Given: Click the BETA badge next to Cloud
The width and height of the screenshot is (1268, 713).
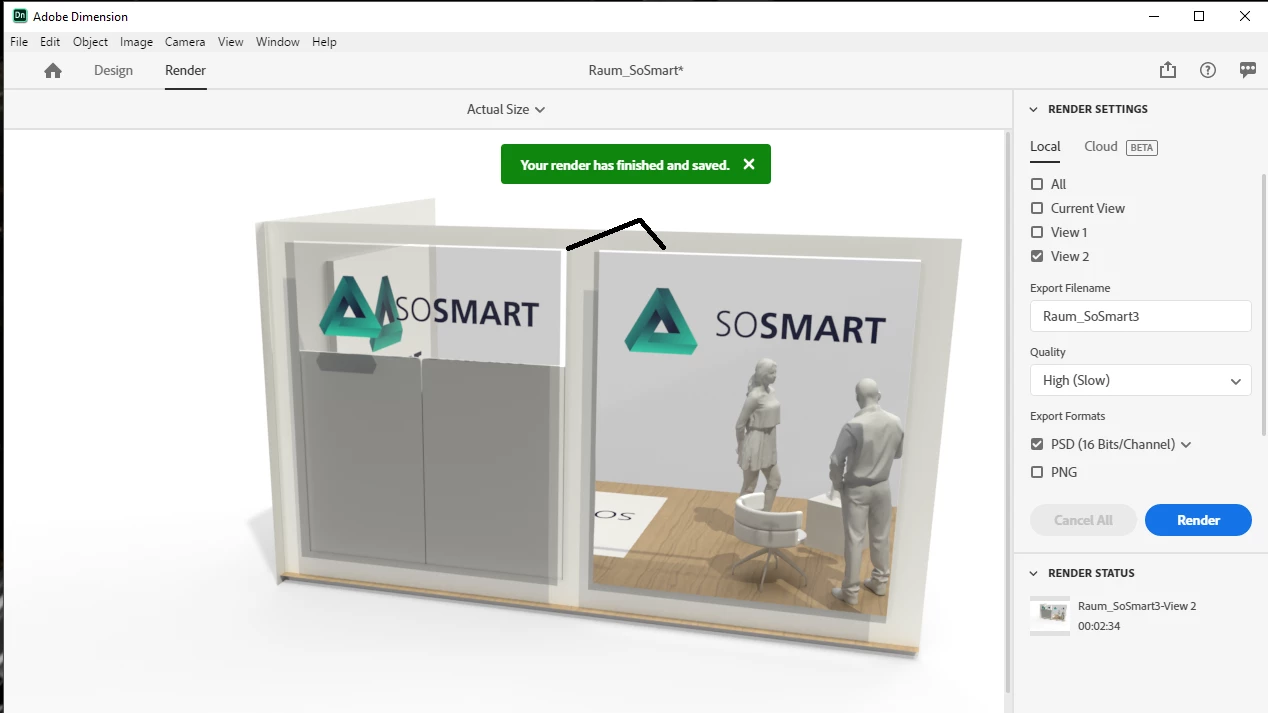Looking at the screenshot, I should click(x=1141, y=147).
